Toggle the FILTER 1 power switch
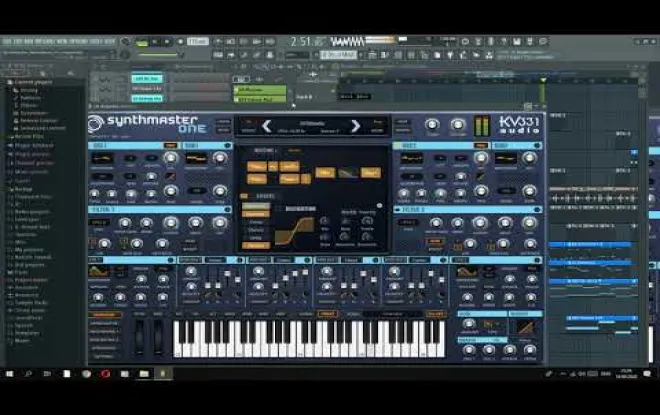660x415 pixels. [x=228, y=209]
